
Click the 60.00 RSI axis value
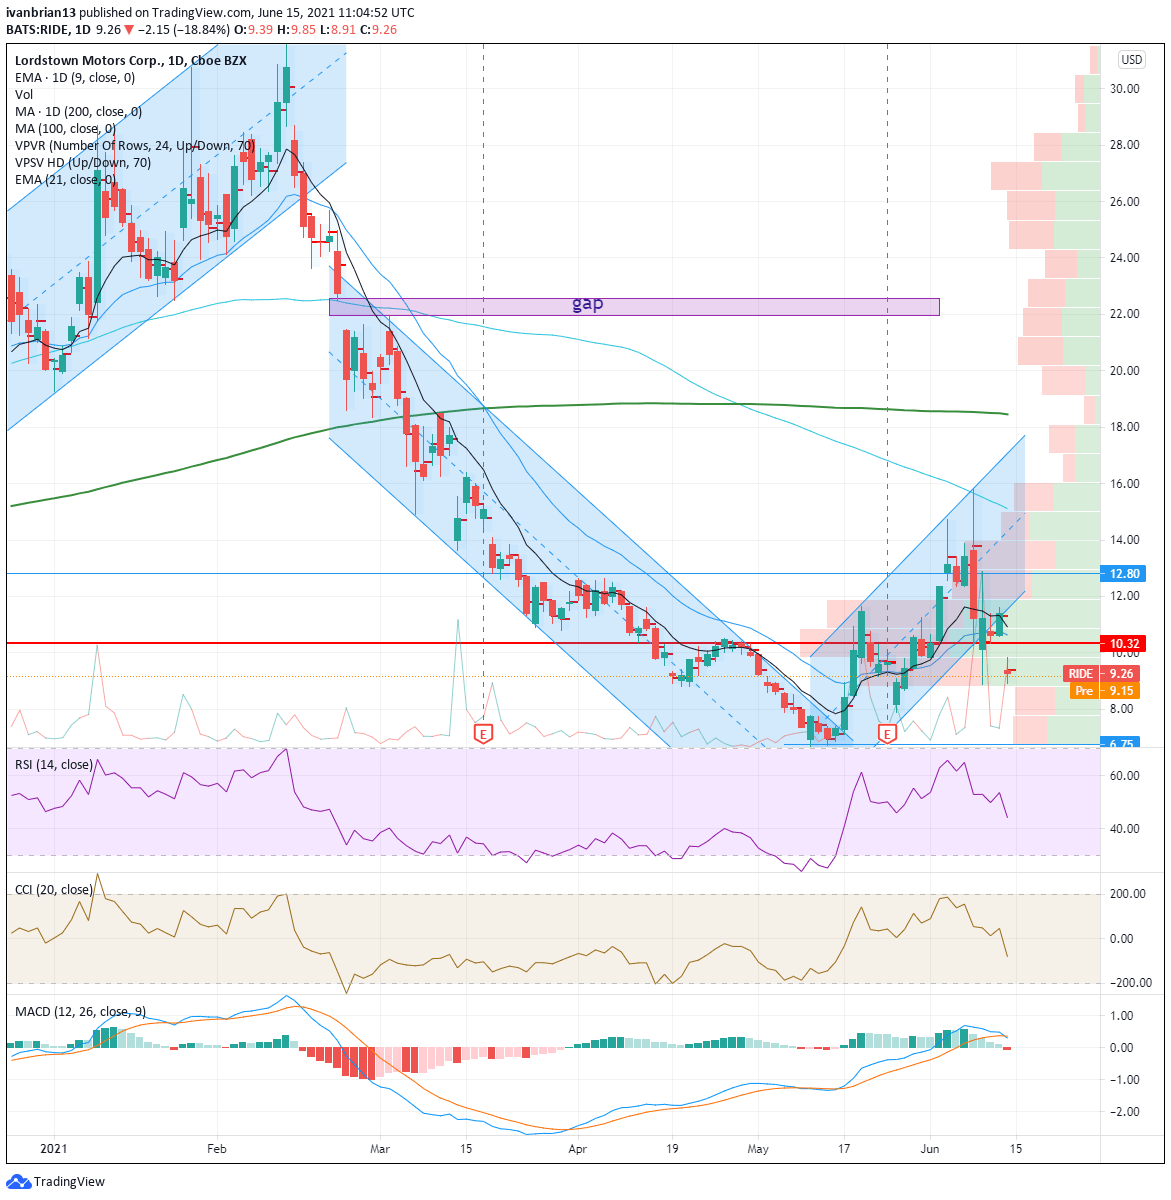point(1126,776)
